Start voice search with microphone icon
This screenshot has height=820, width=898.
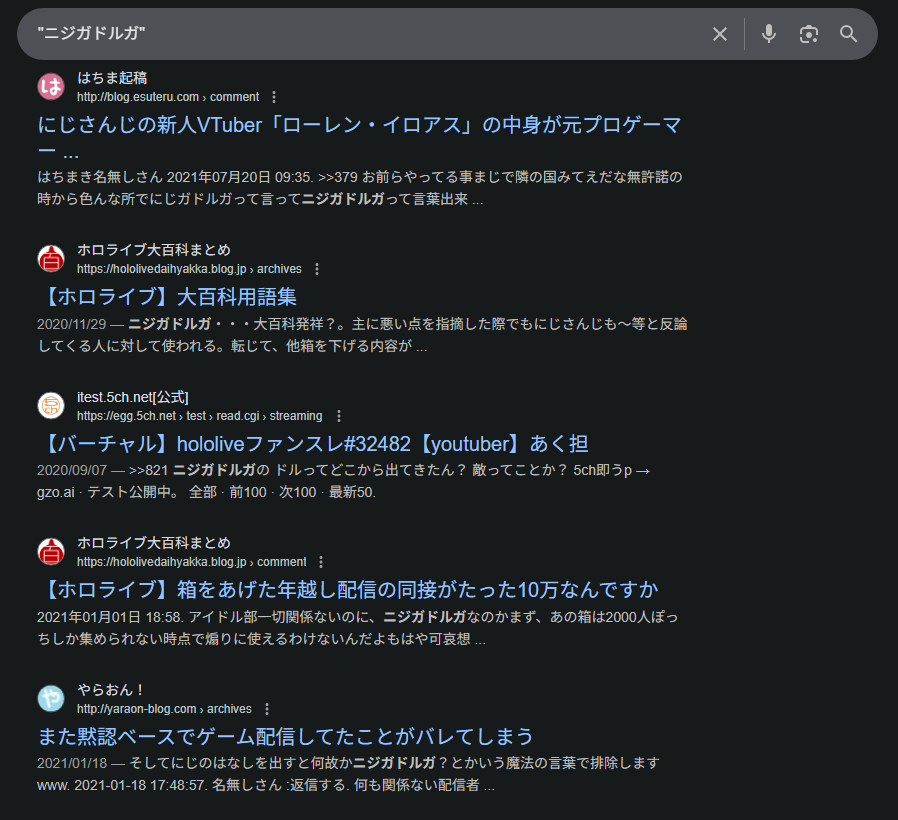768,34
